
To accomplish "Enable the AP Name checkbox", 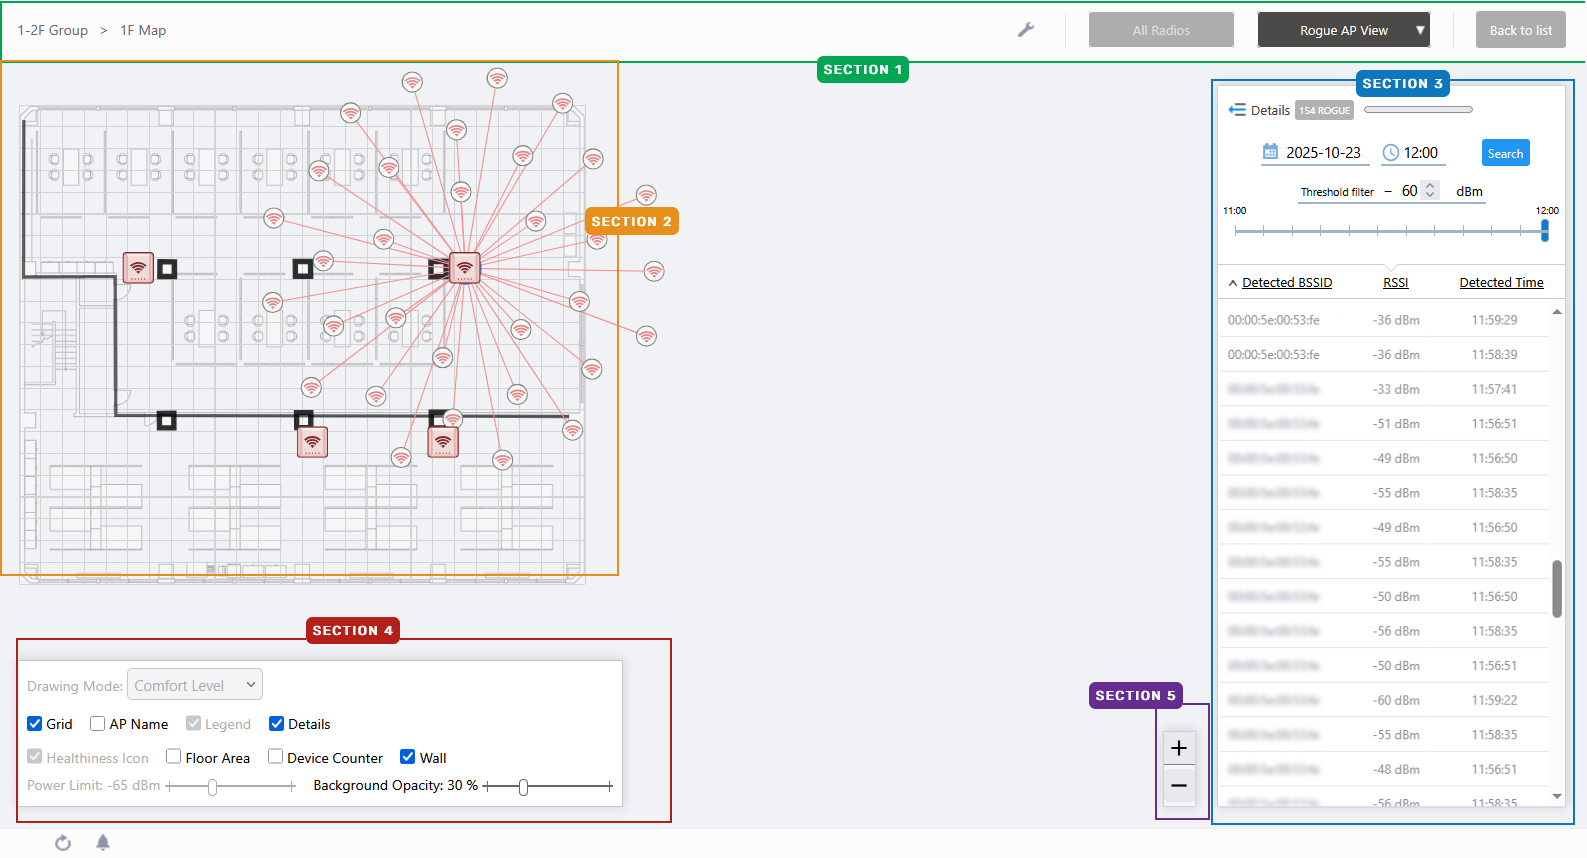I will [98, 724].
